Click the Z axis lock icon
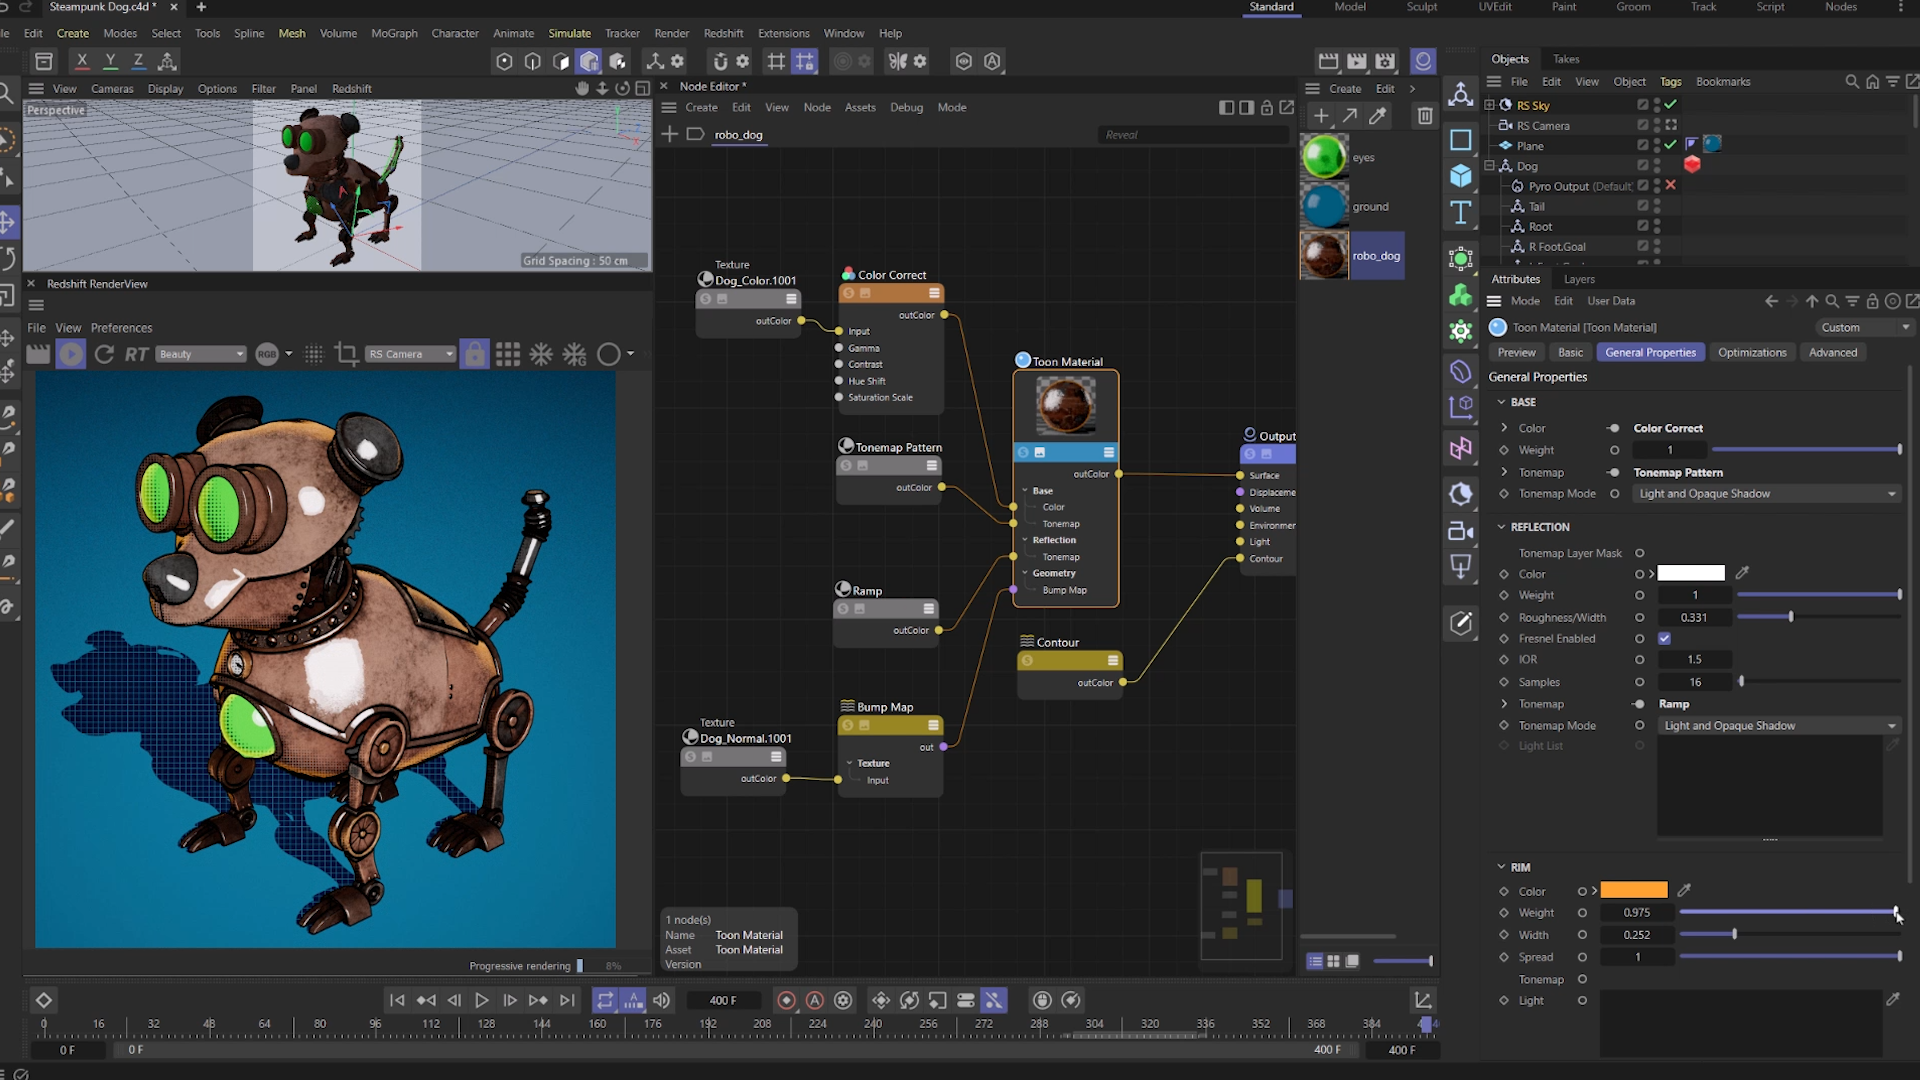 pos(138,62)
